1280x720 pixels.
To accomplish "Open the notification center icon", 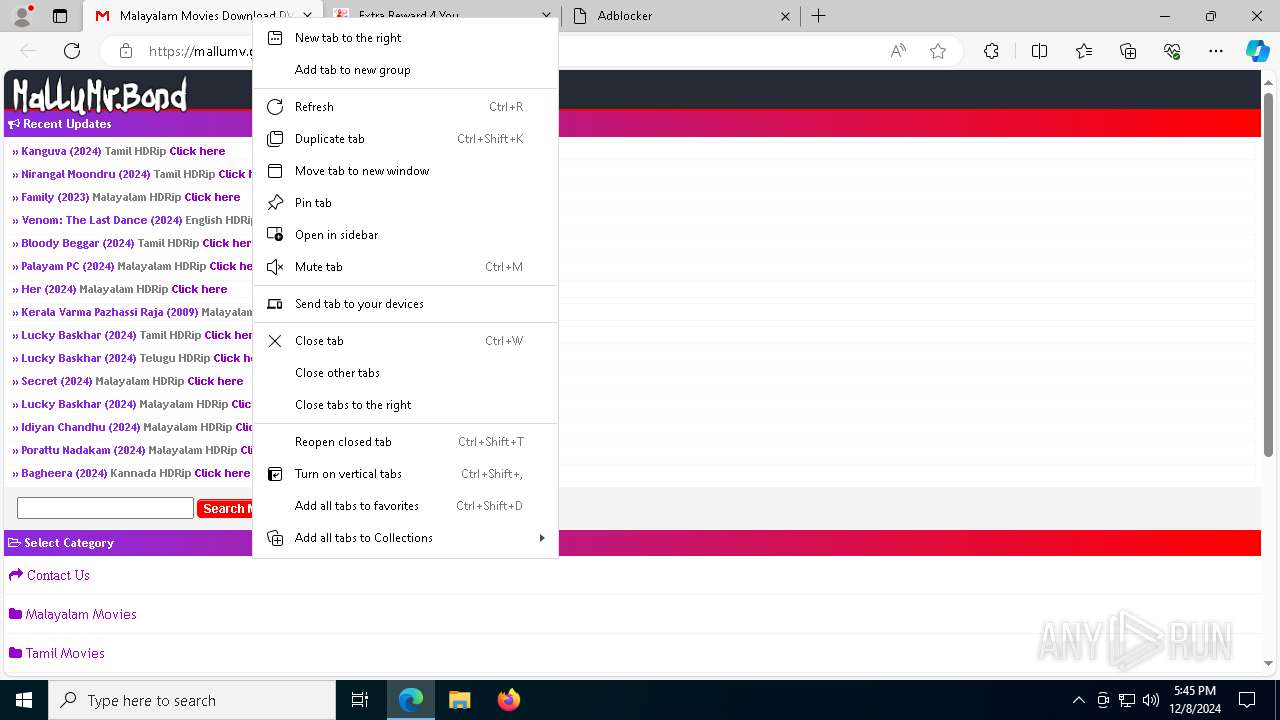I will (x=1247, y=700).
